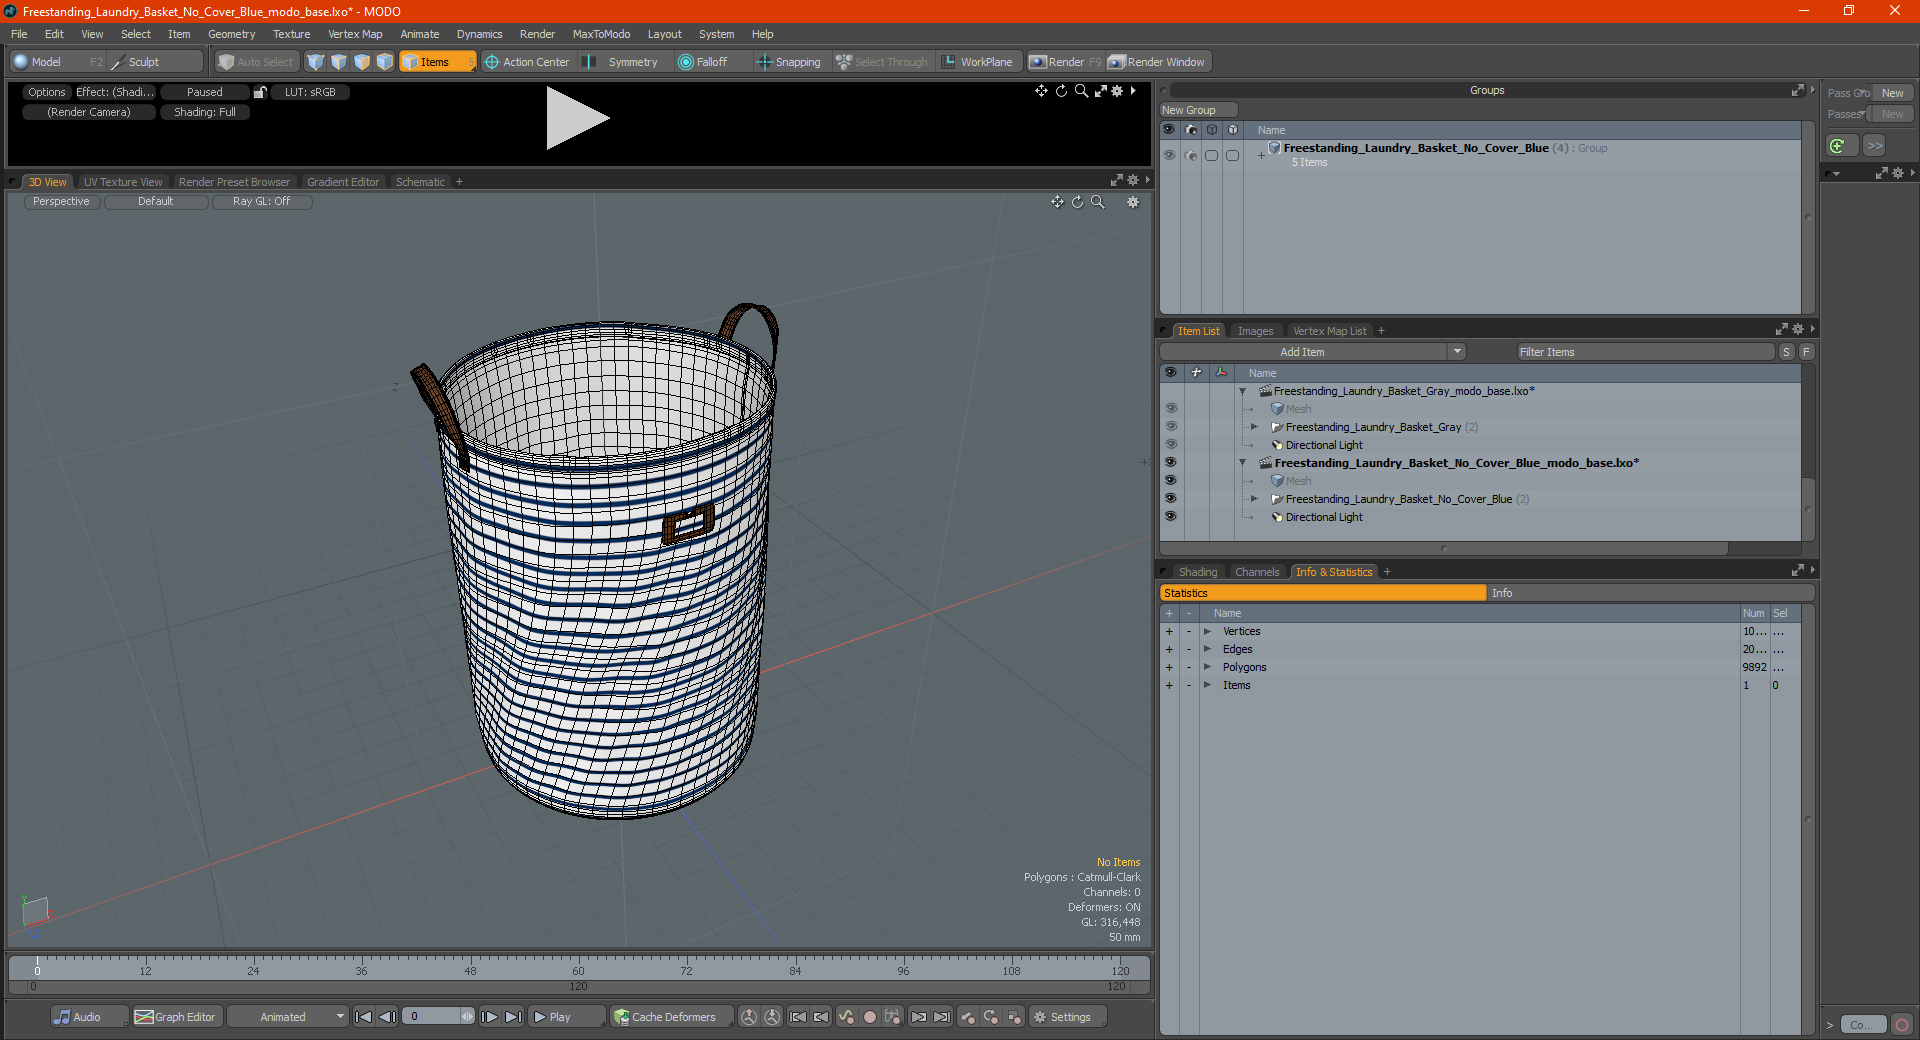
Task: Click the Filter Items input field
Action: (x=1644, y=352)
